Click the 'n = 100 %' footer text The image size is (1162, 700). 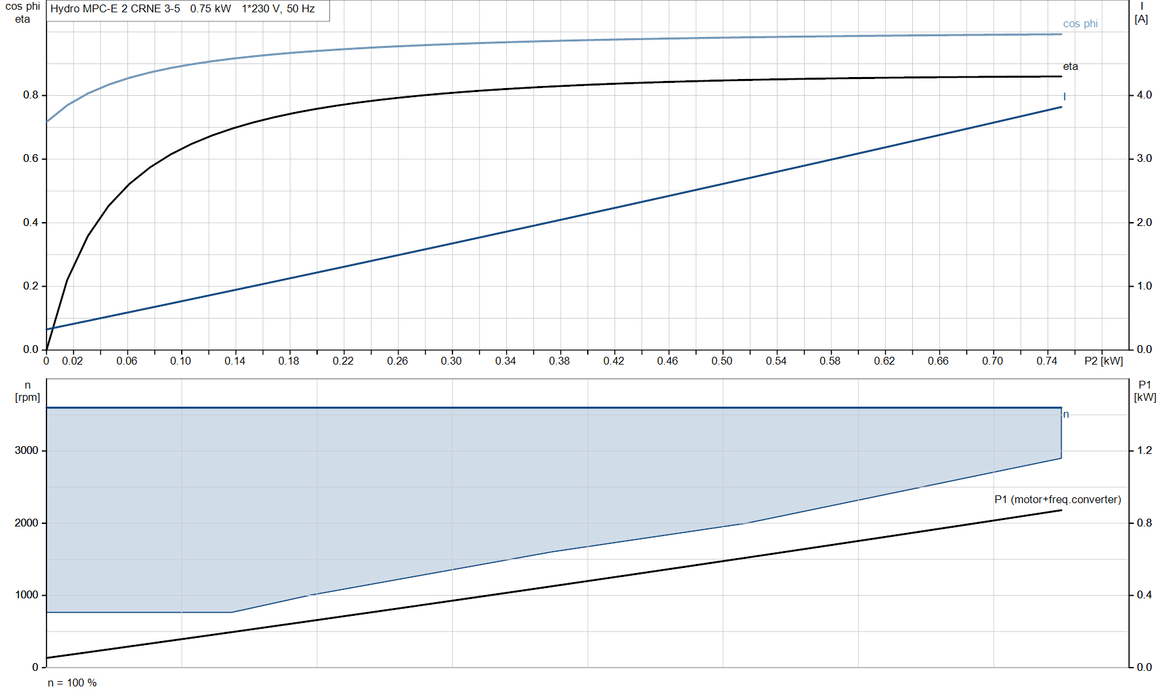pos(72,682)
